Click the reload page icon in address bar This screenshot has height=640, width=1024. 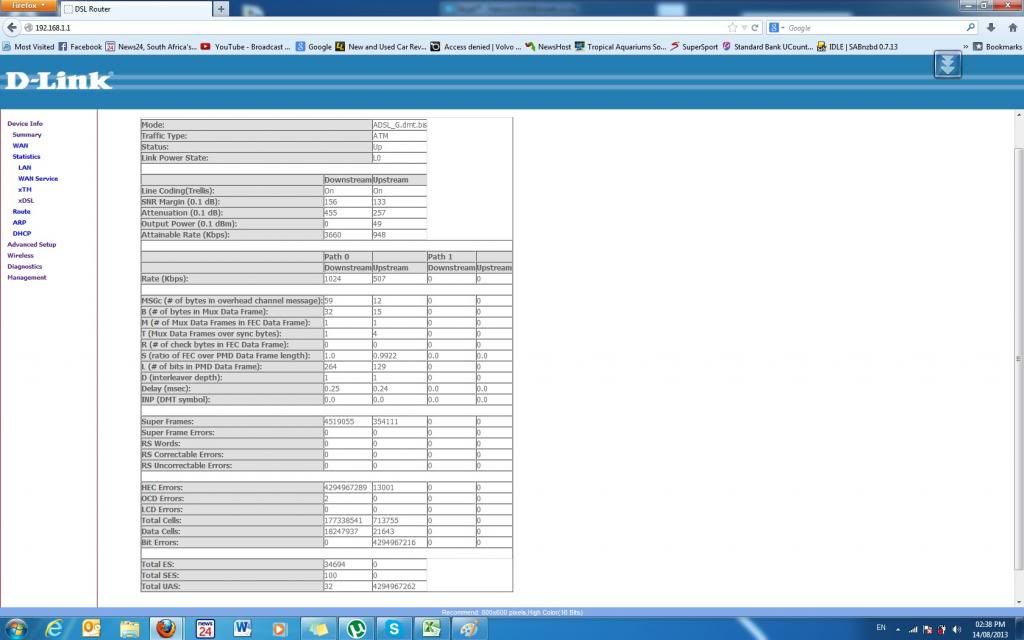pos(754,28)
